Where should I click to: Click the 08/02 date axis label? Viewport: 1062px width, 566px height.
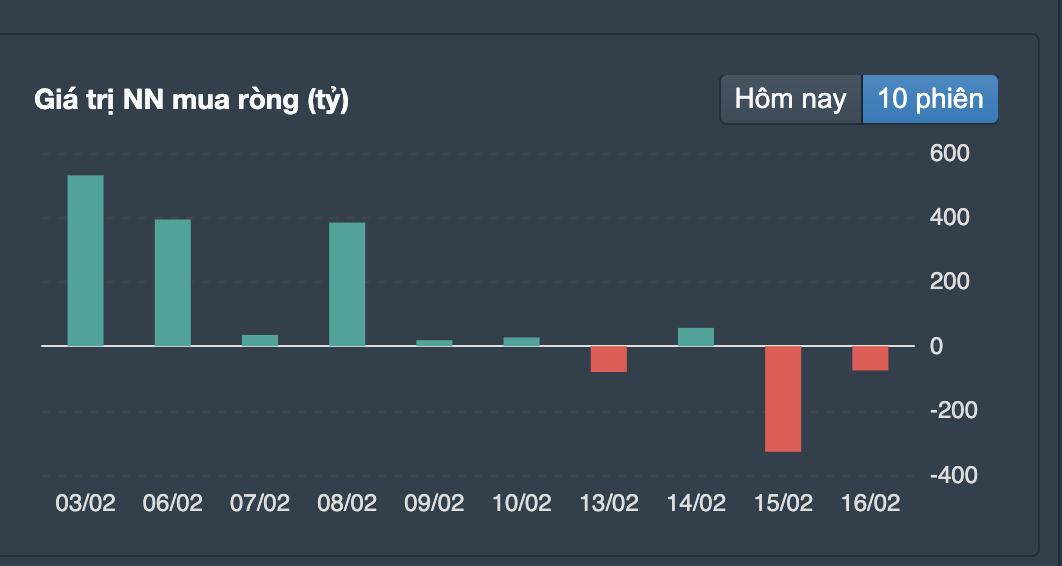(347, 503)
